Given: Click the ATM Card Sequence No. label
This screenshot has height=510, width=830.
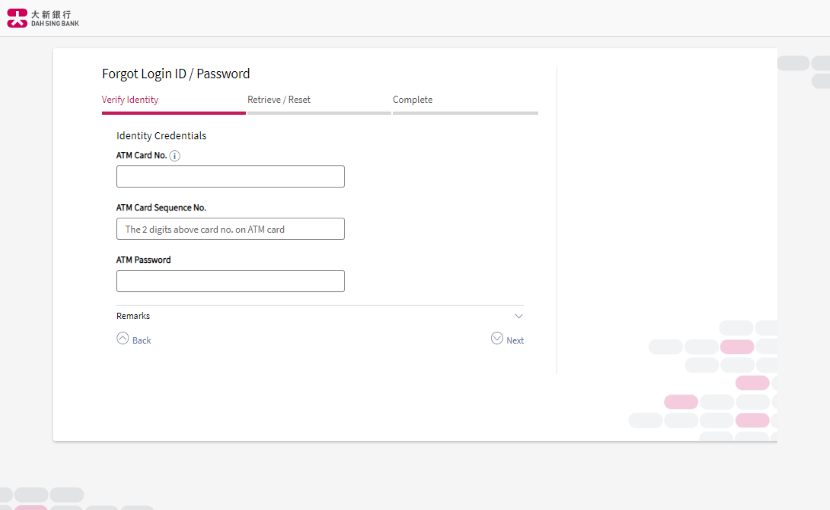Looking at the screenshot, I should click(x=161, y=208).
